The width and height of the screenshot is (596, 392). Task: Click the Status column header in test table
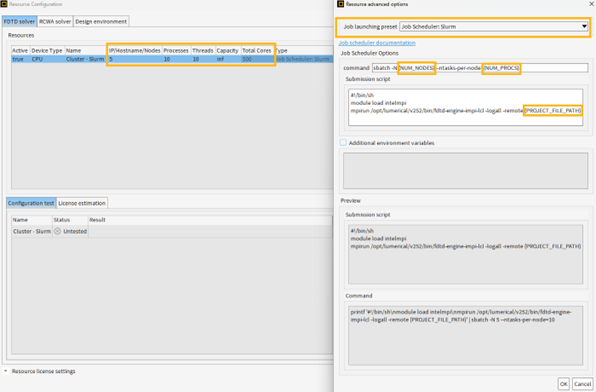(x=62, y=220)
